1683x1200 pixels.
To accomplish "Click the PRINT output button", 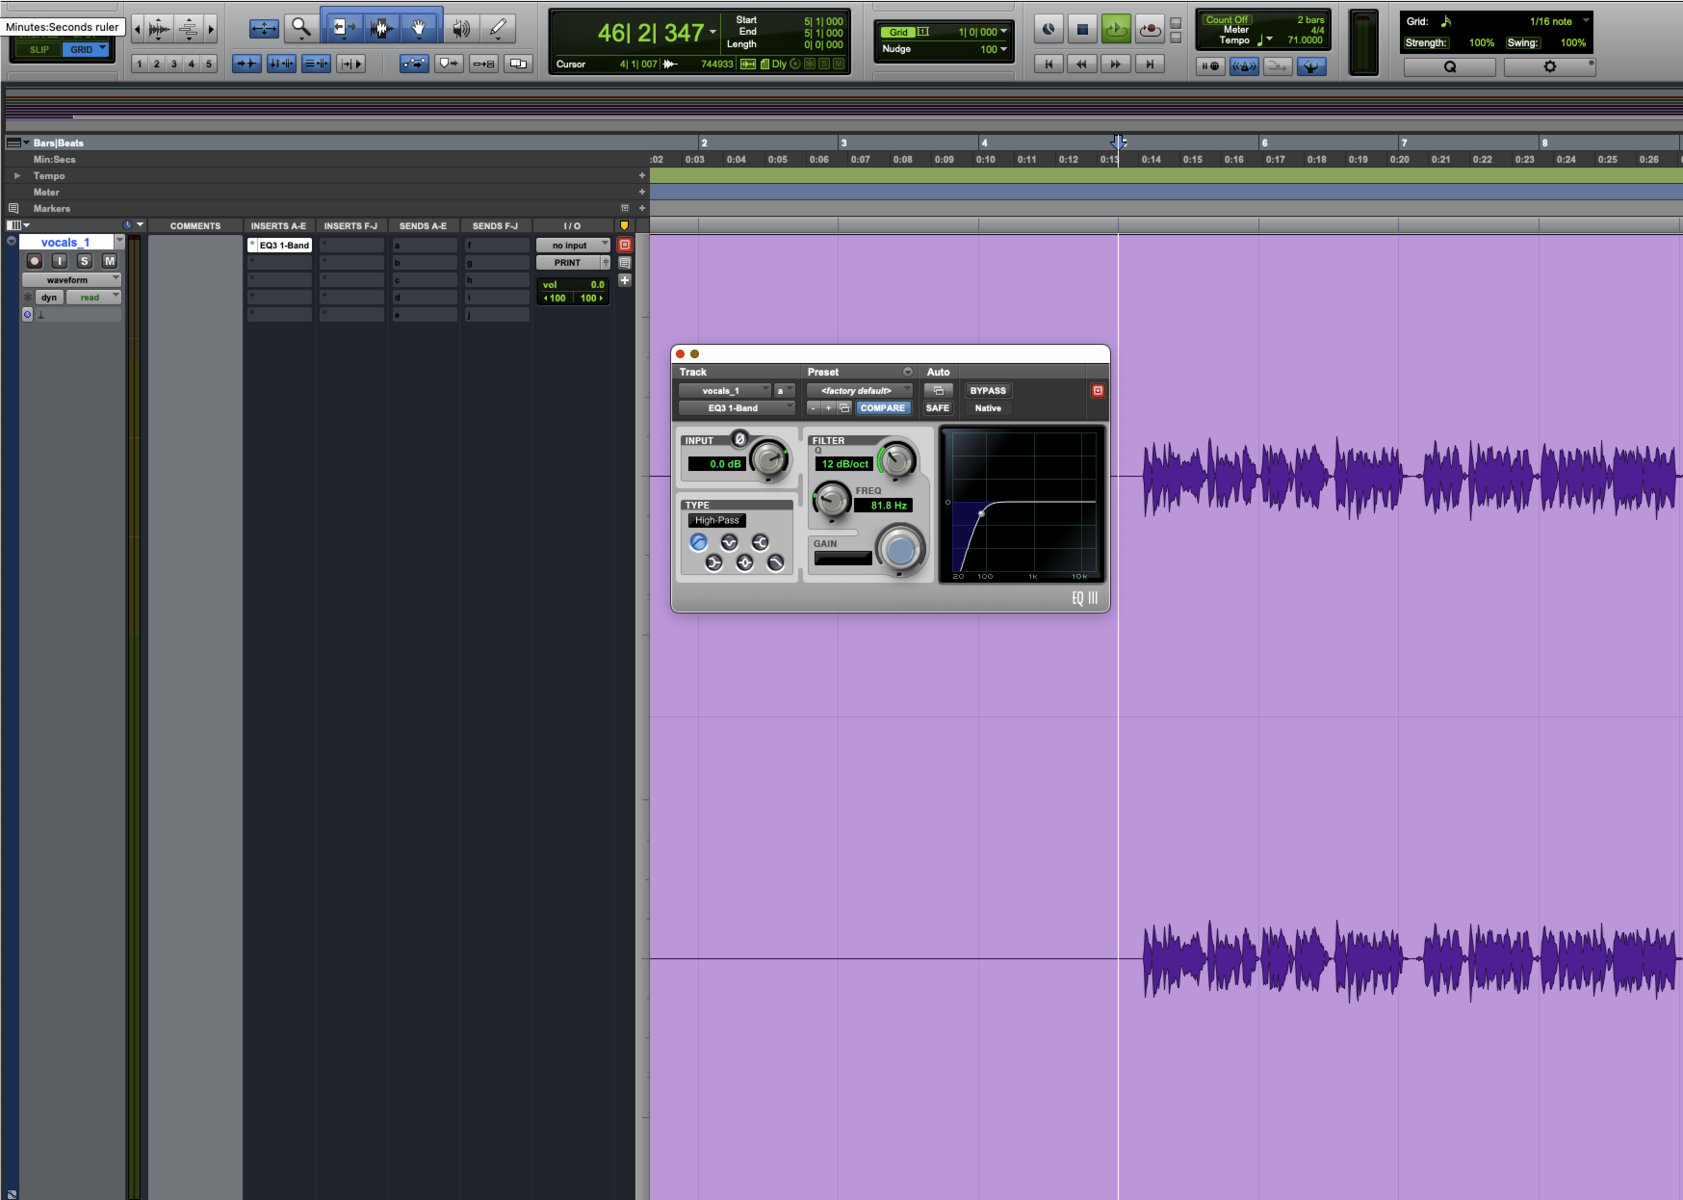I will pyautogui.click(x=567, y=263).
